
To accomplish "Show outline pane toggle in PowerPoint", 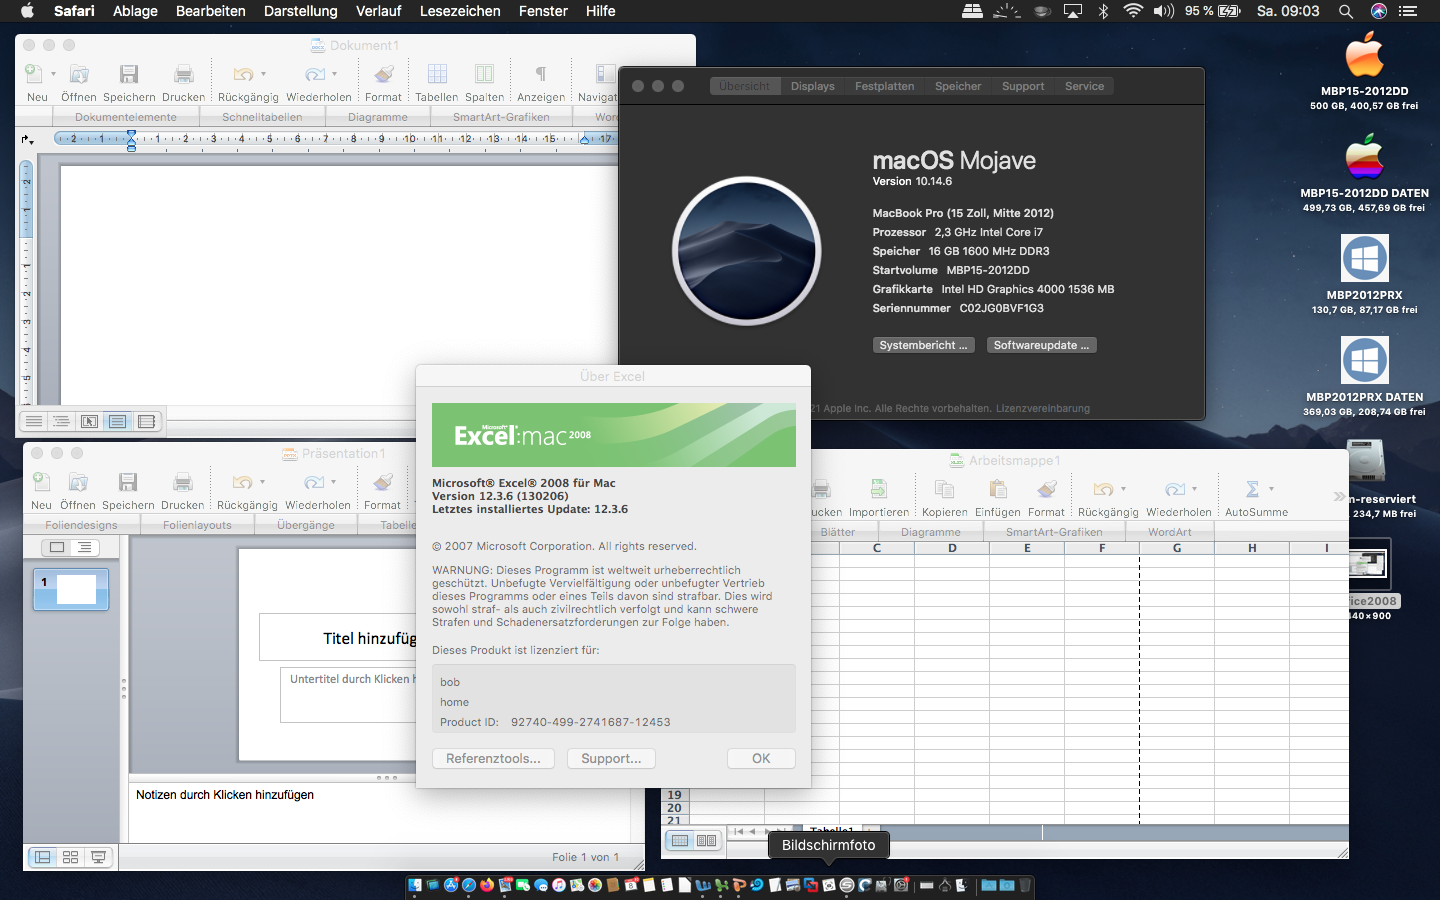I will (x=84, y=547).
